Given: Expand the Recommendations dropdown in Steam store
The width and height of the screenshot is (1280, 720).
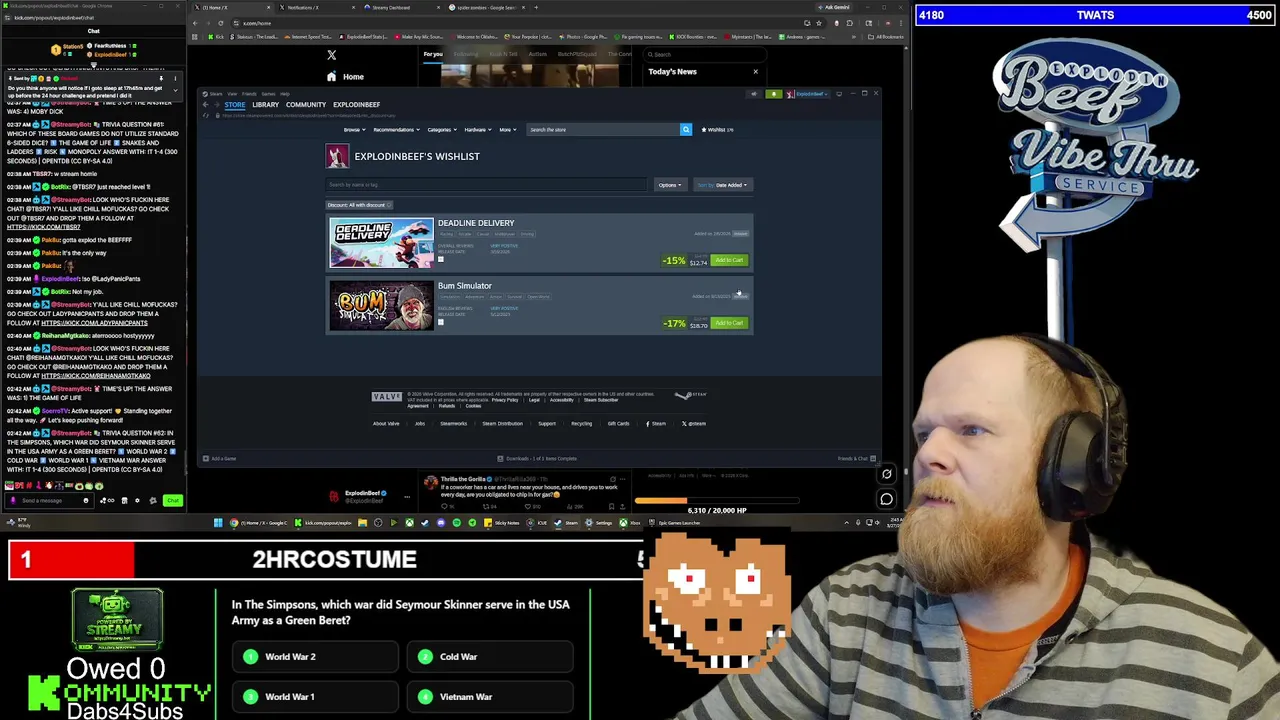Looking at the screenshot, I should click(395, 129).
